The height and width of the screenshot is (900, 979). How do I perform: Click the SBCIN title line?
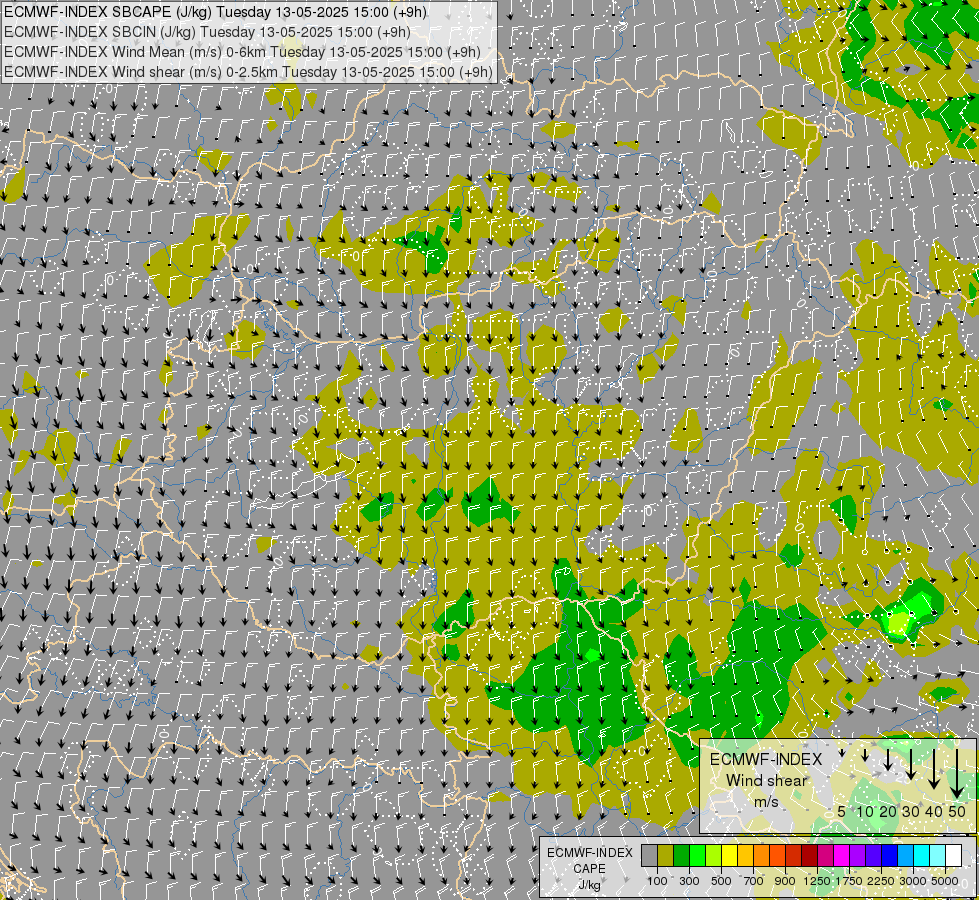(207, 32)
